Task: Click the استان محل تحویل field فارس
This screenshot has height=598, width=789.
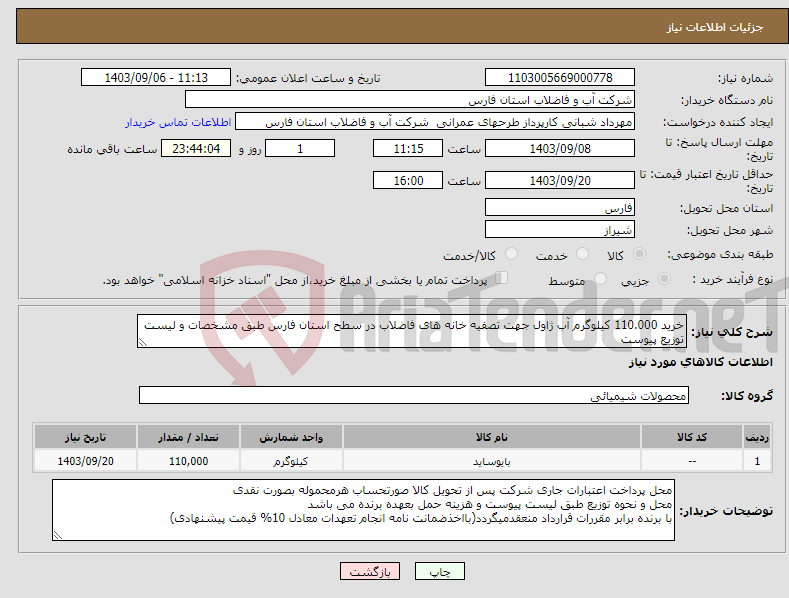Action: coord(560,207)
